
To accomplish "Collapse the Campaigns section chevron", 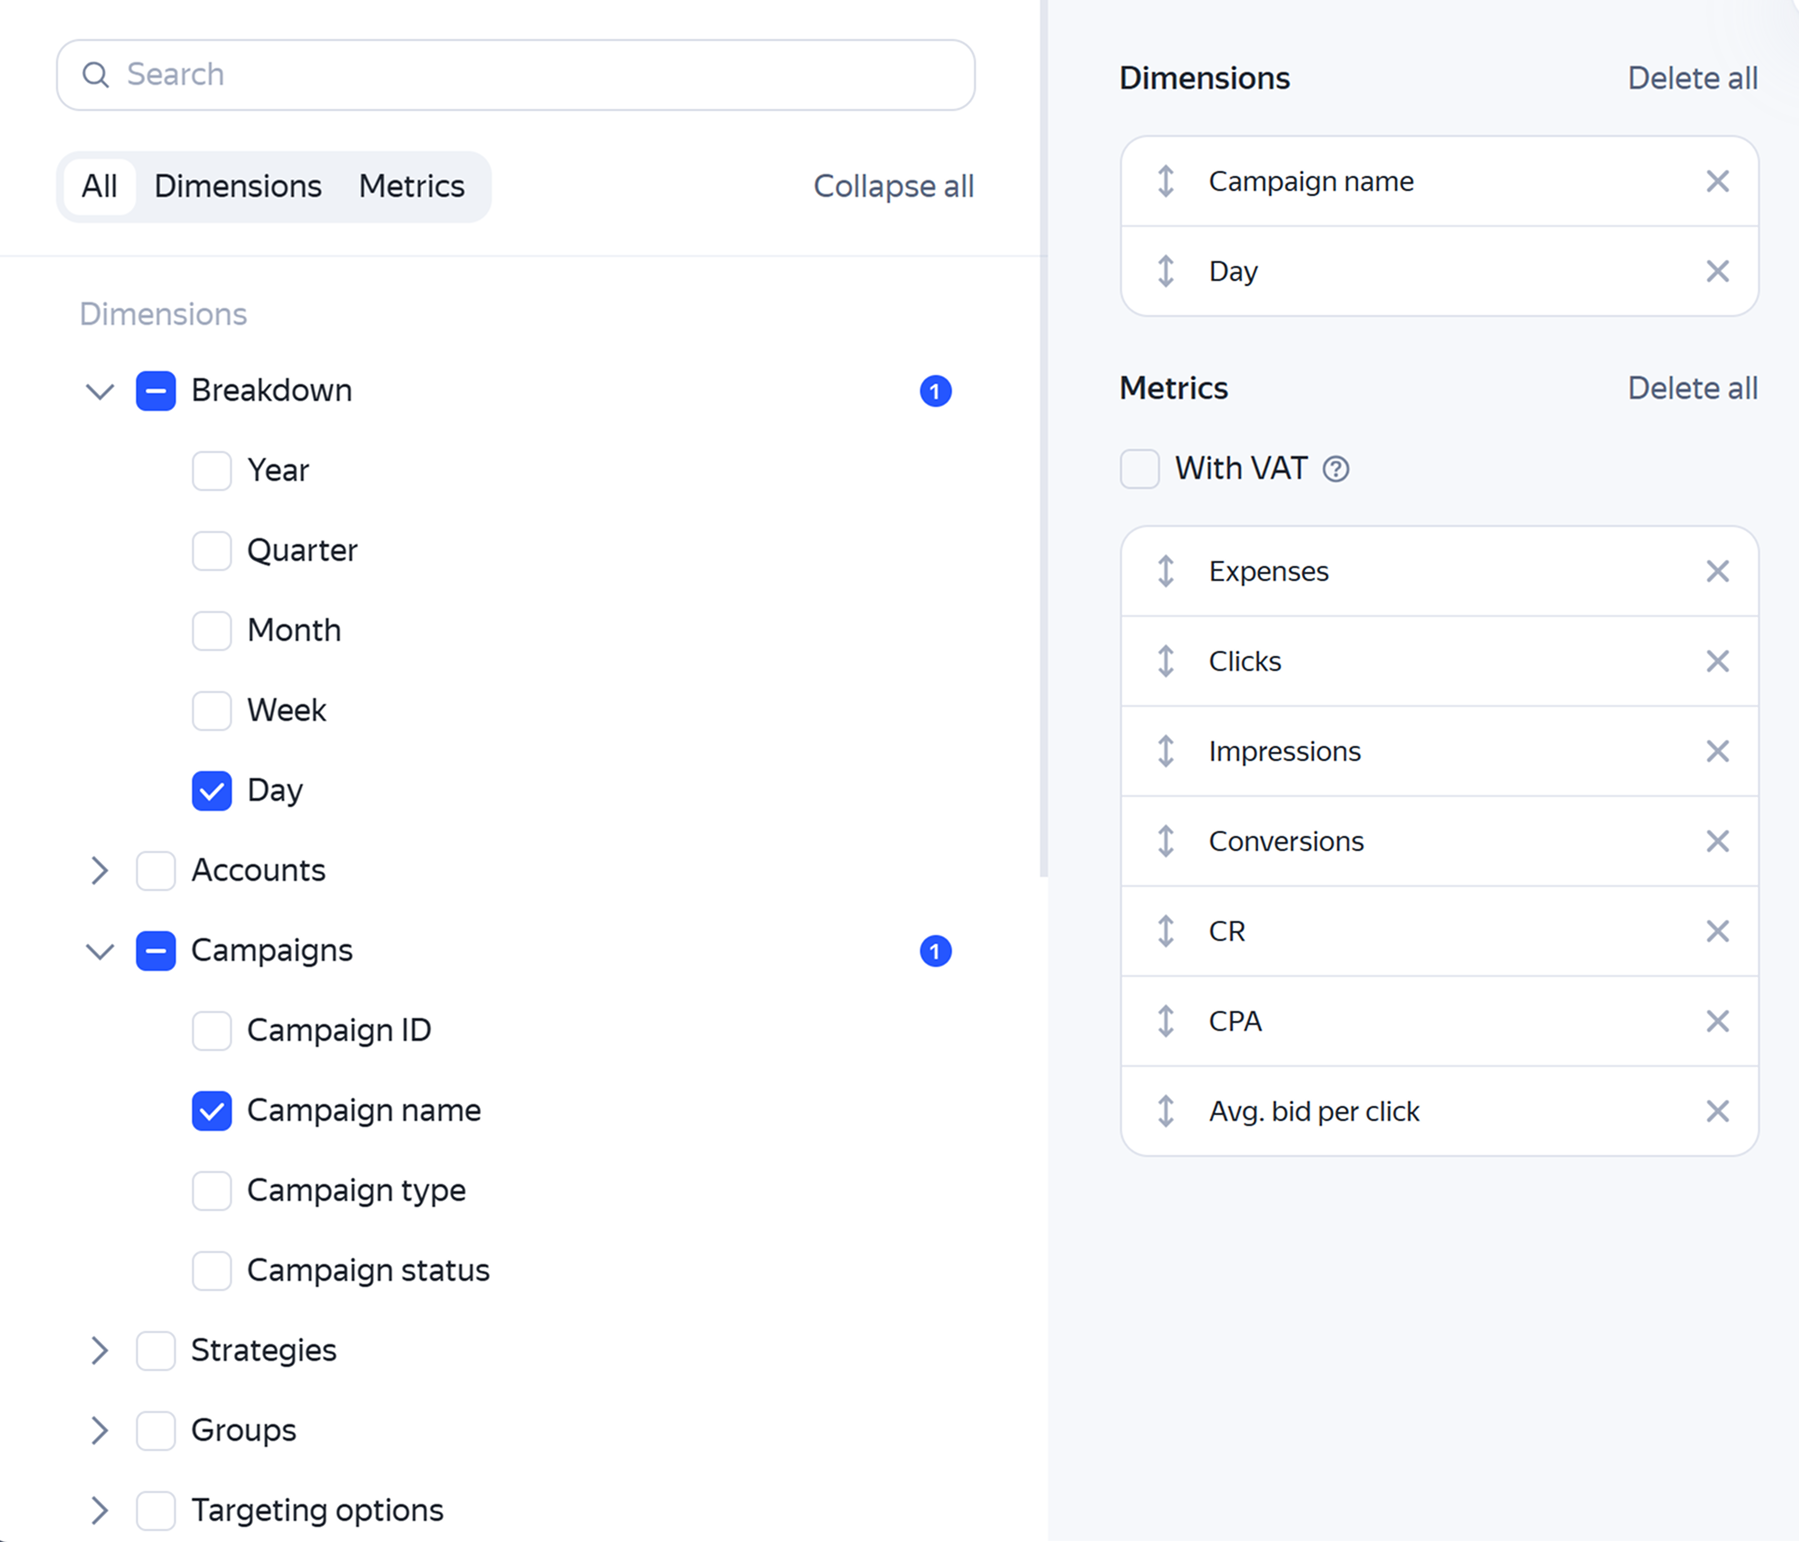I will click(99, 951).
